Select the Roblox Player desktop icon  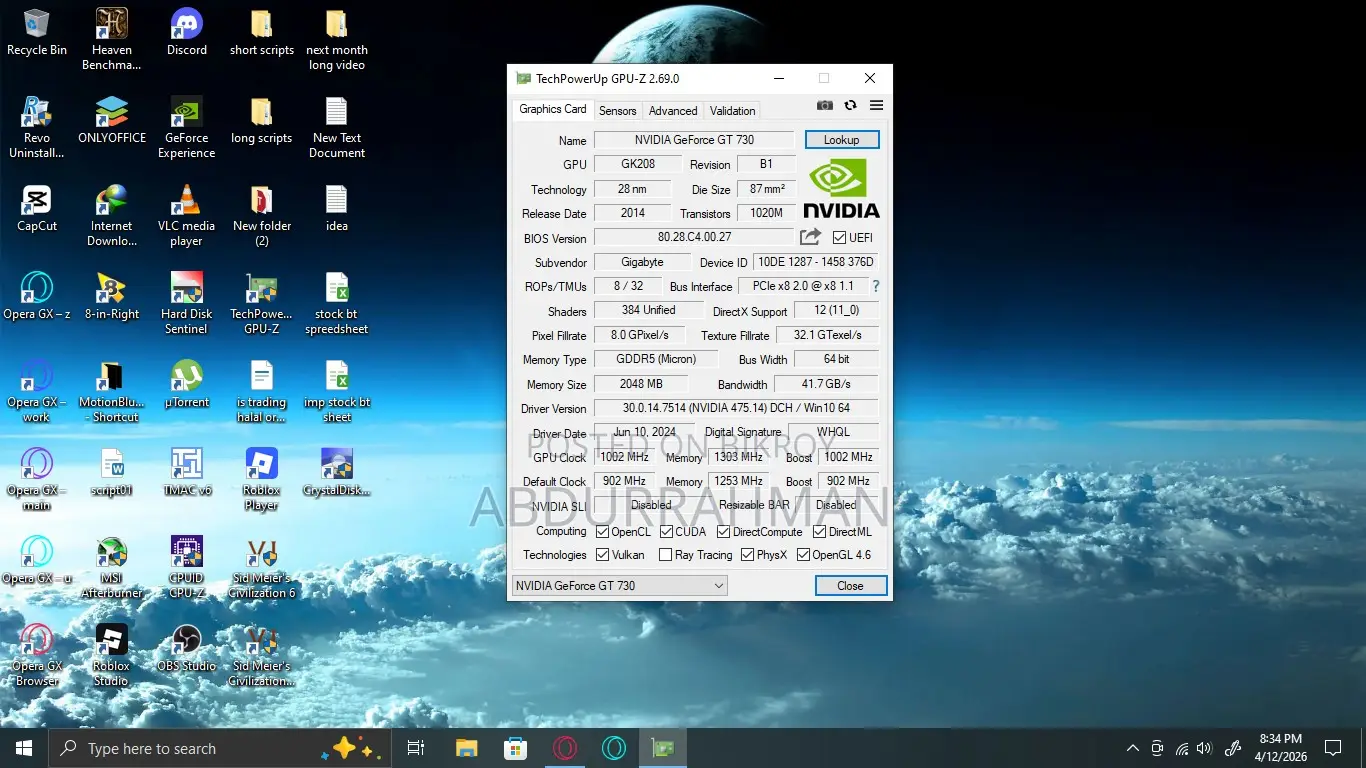[x=261, y=479]
